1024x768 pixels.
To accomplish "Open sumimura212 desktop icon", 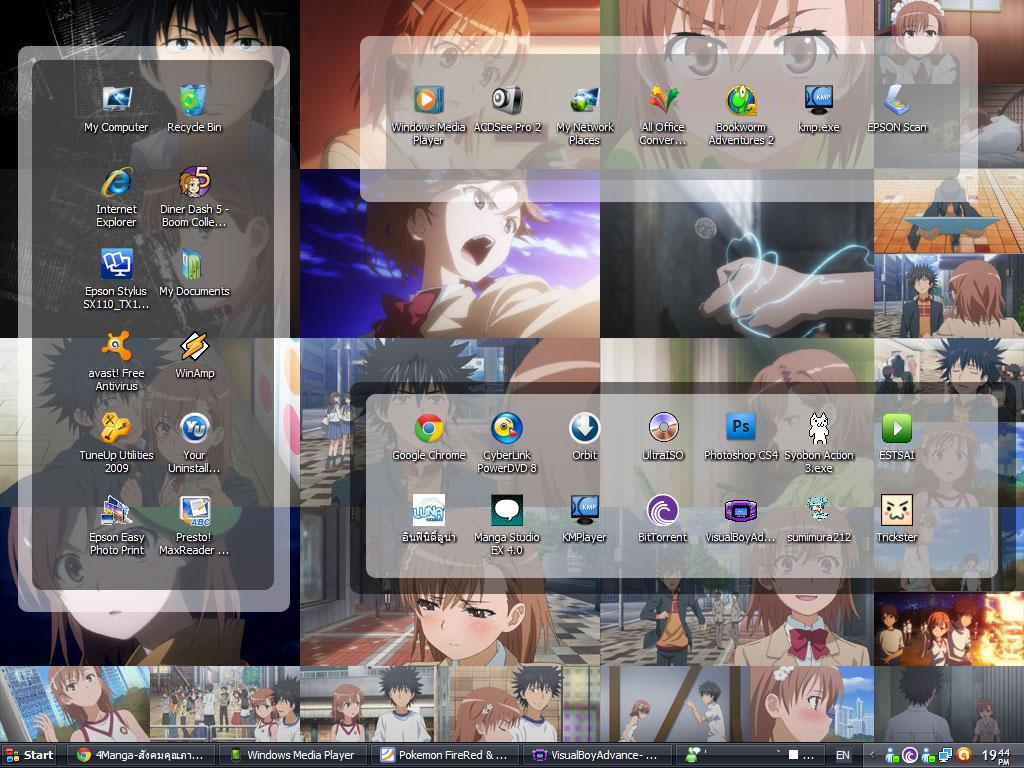I will click(818, 519).
